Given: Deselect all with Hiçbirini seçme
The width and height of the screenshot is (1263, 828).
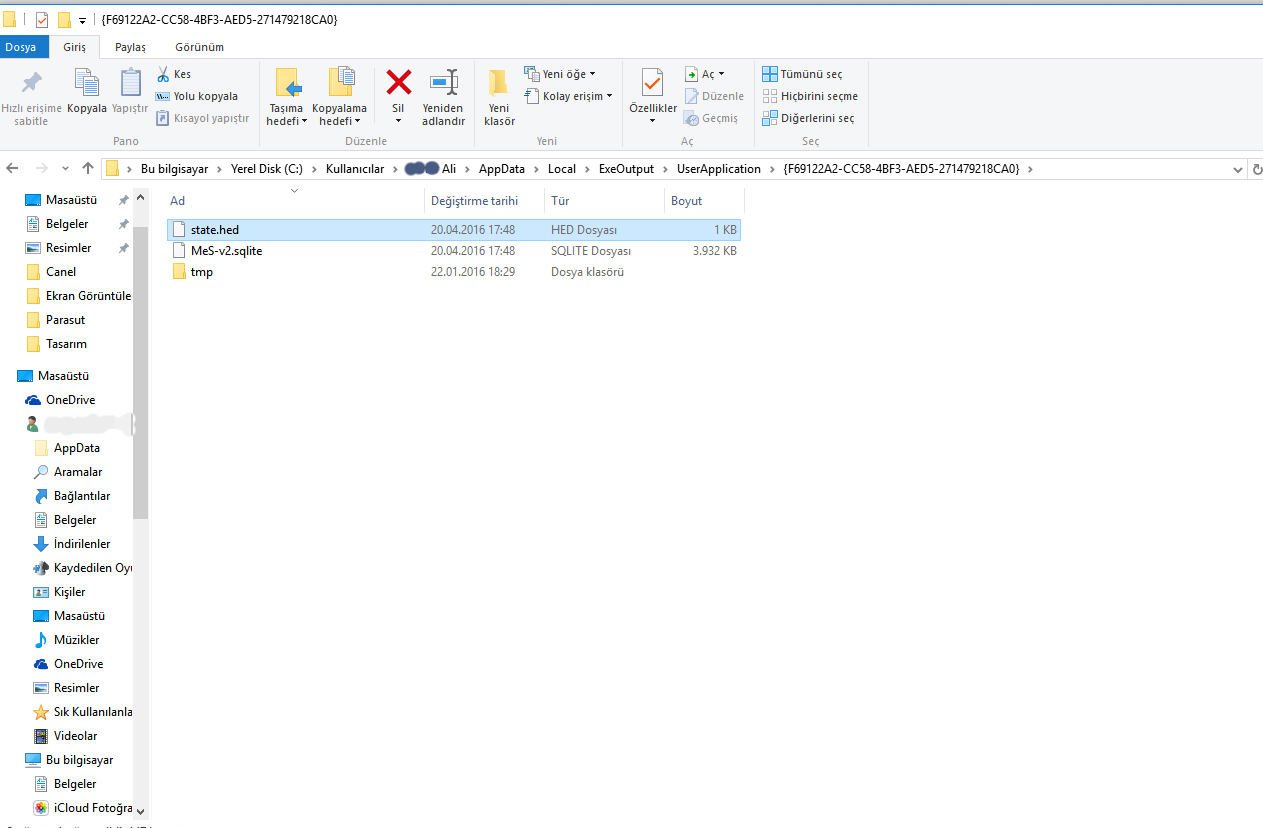Looking at the screenshot, I should 810,96.
